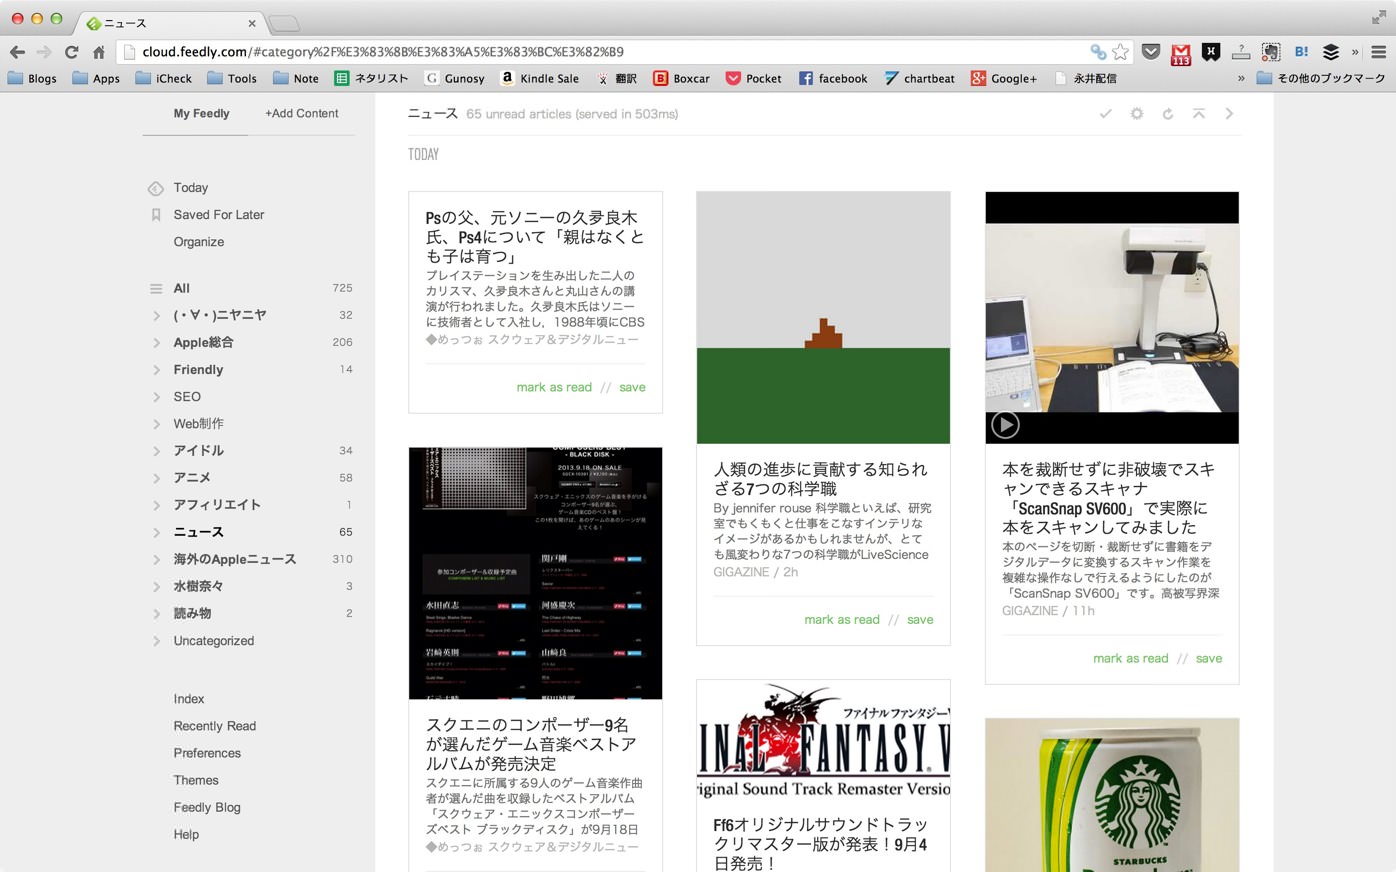Mark the ScanSnap SV600 article as read
This screenshot has height=872, width=1396.
pos(1131,658)
